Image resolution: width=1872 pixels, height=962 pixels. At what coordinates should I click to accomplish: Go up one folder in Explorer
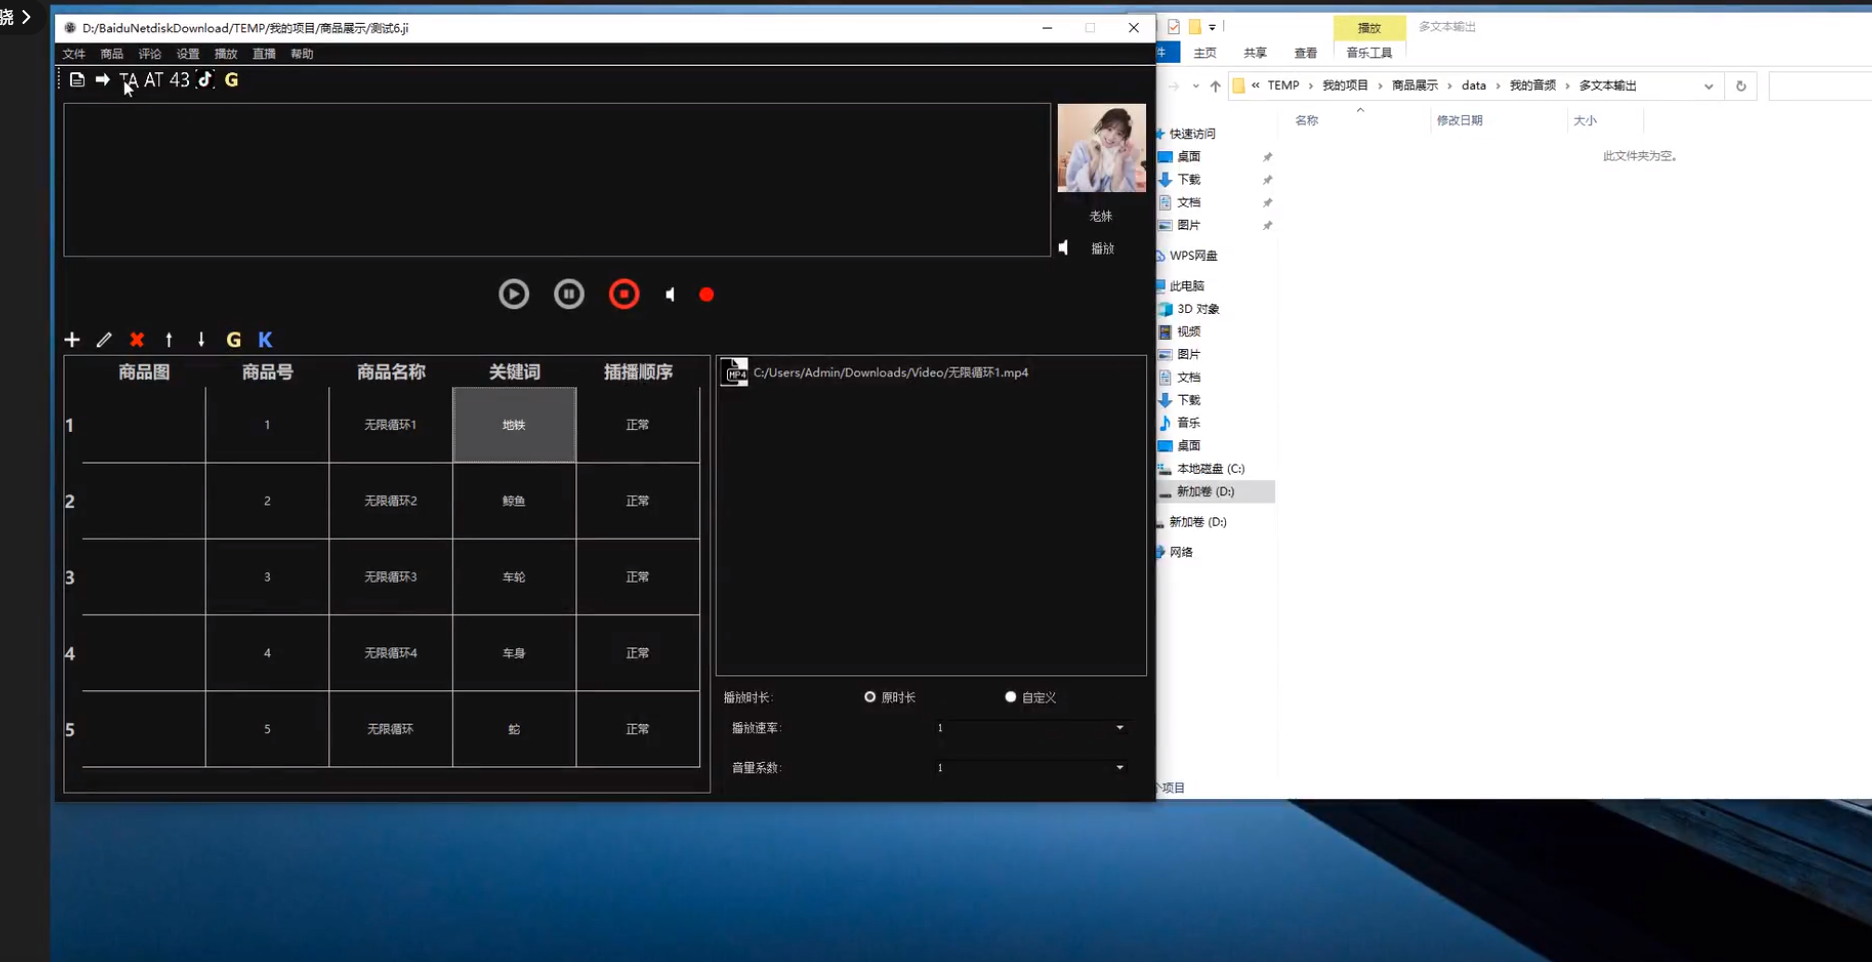1215,86
